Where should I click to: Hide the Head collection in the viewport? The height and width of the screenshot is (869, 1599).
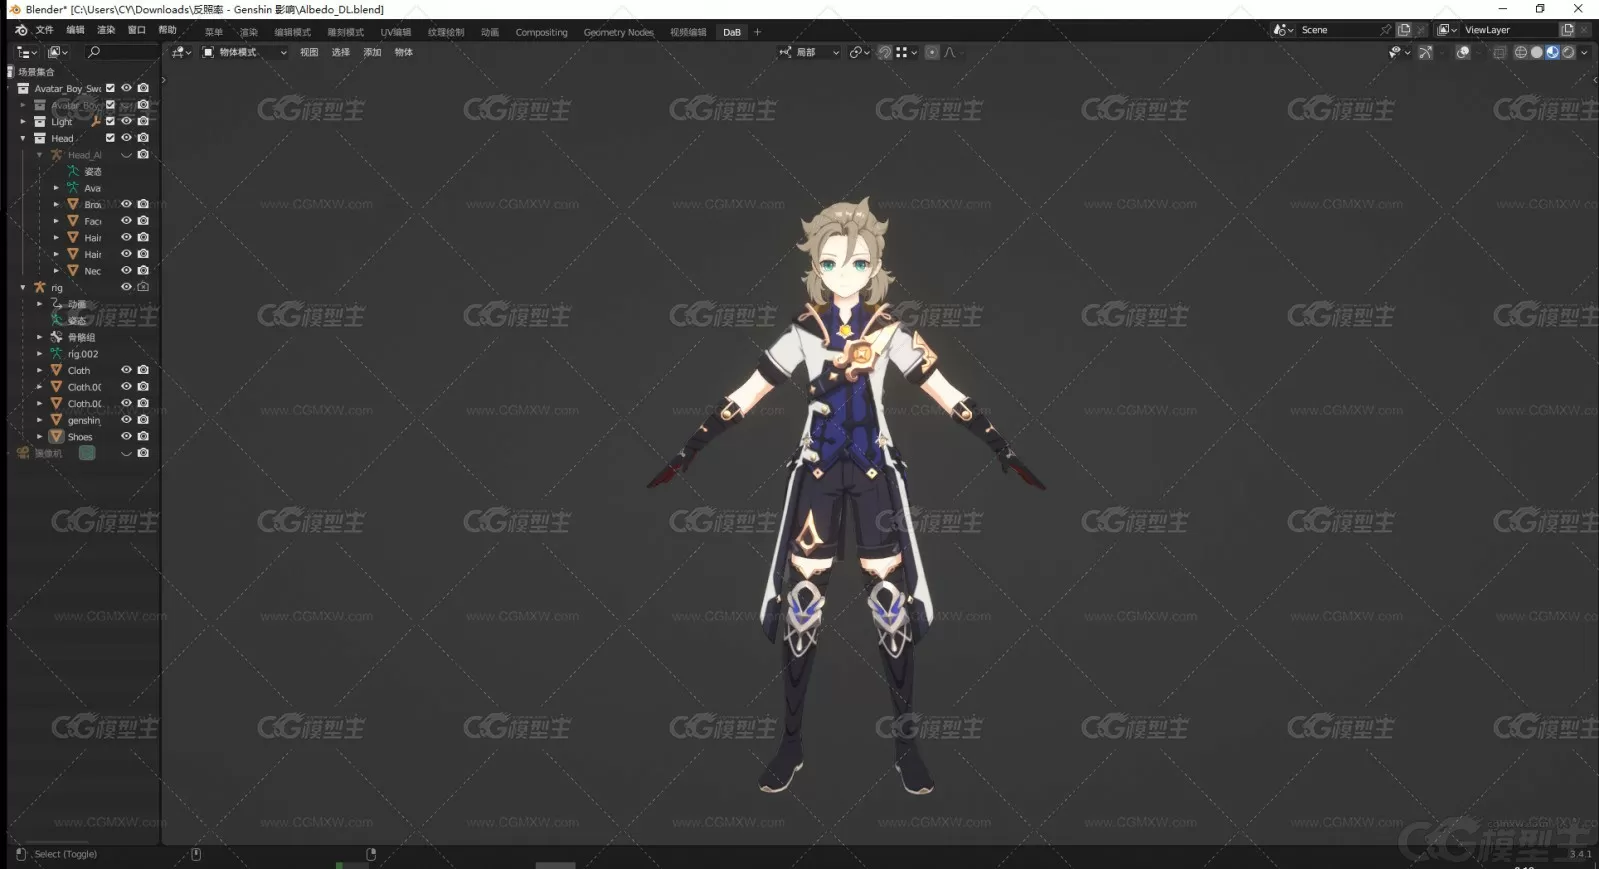click(126, 138)
